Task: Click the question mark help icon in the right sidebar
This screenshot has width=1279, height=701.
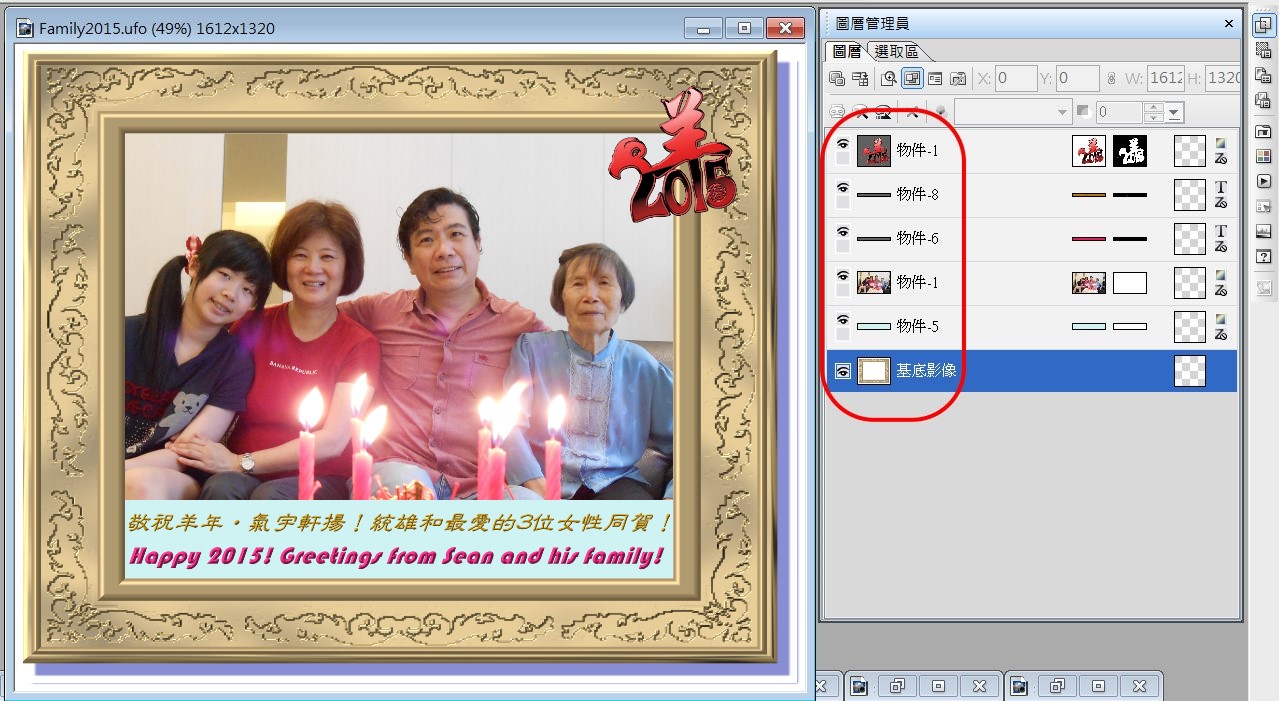Action: coord(1263,257)
